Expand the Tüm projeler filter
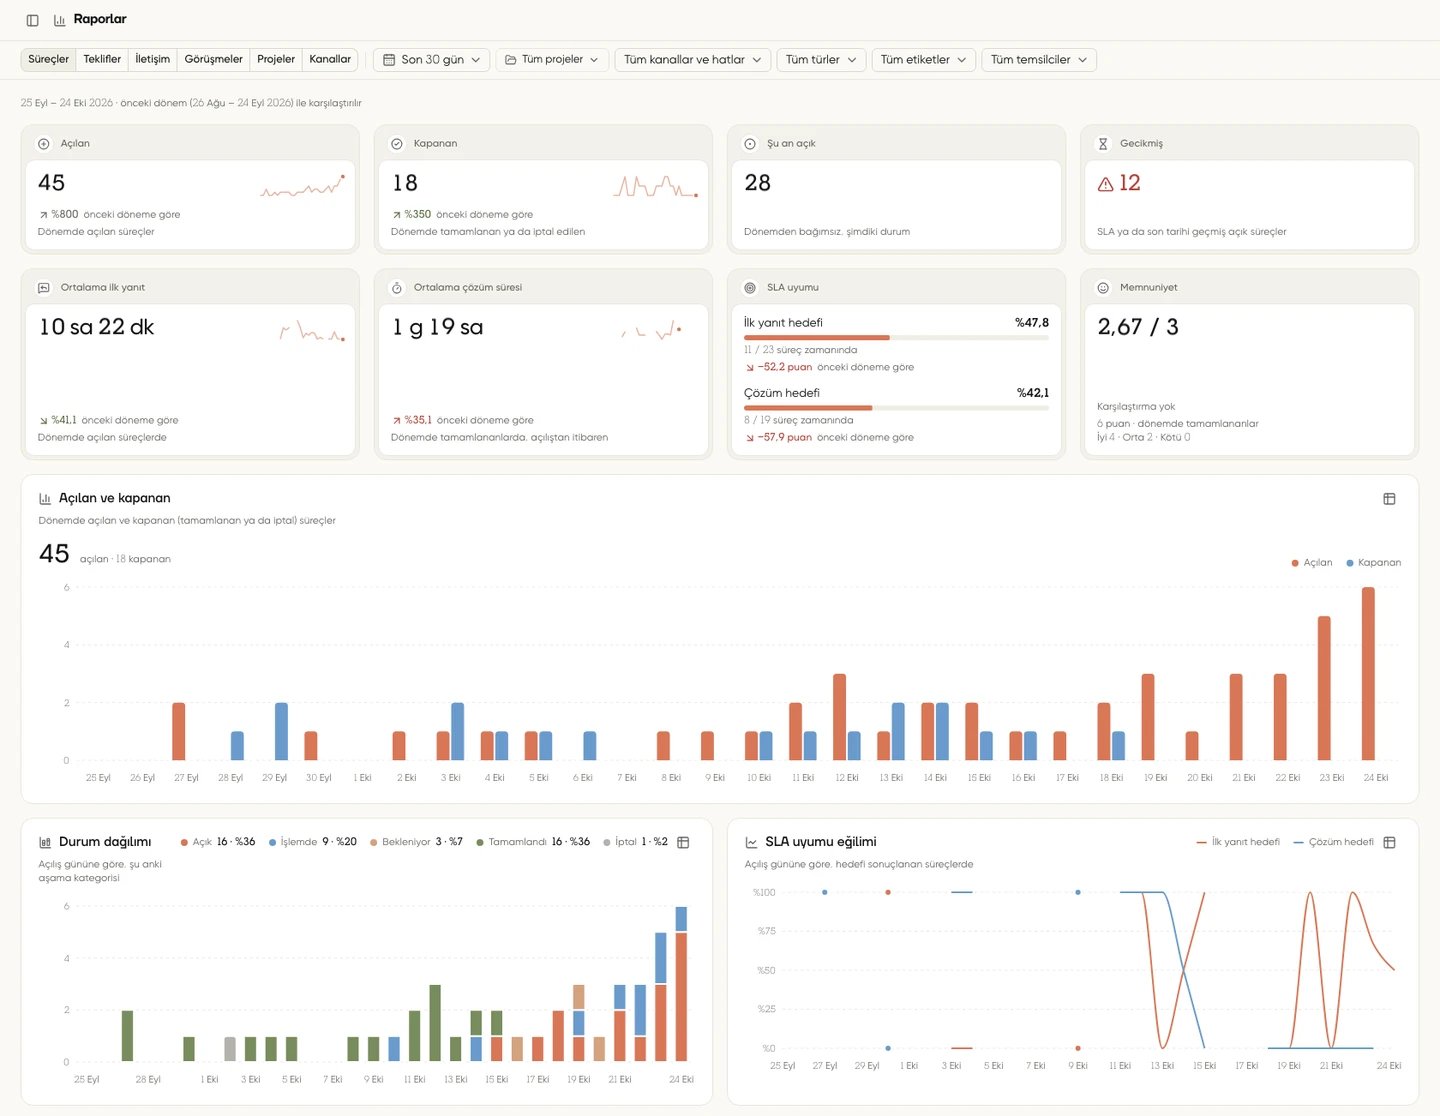 [x=552, y=60]
